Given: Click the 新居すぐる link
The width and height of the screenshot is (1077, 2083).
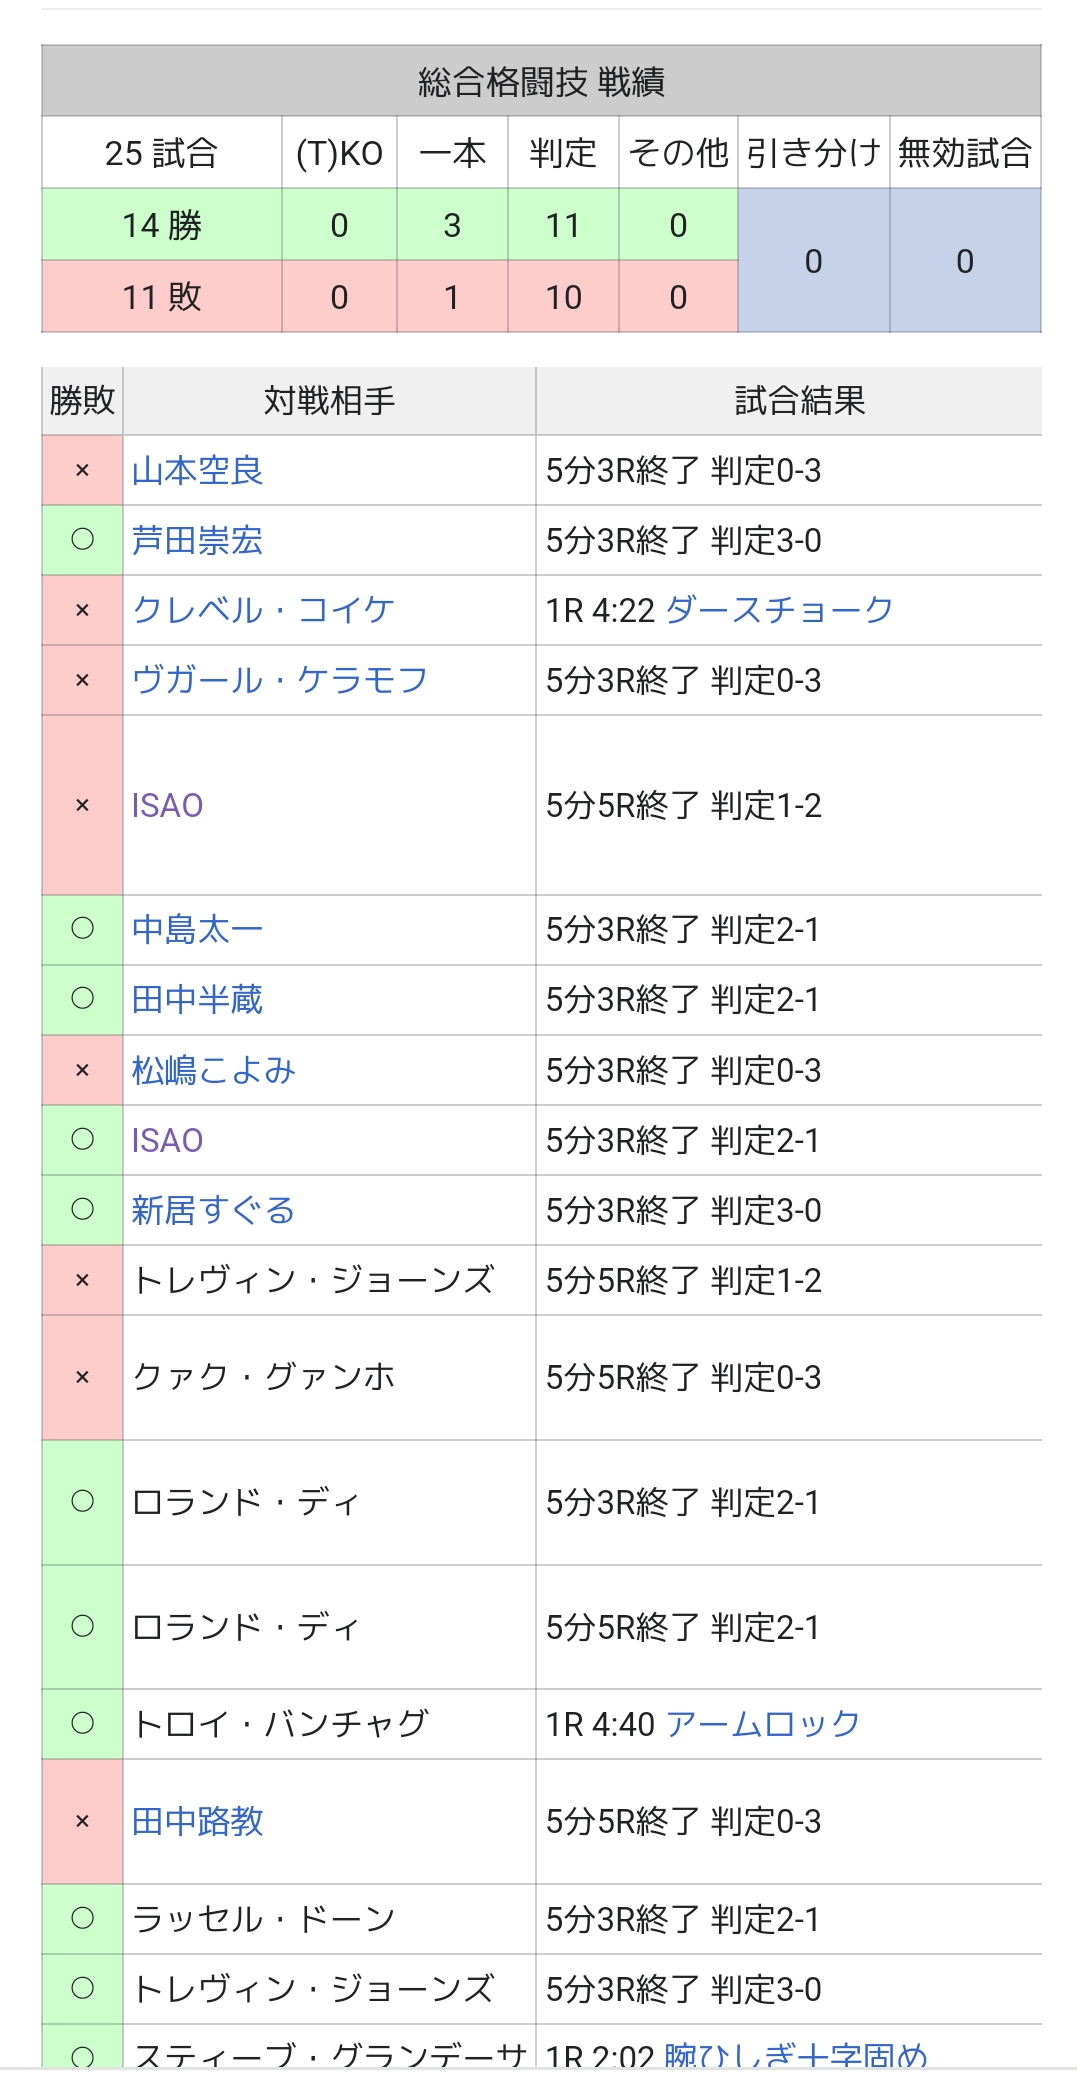Looking at the screenshot, I should tap(213, 1210).
